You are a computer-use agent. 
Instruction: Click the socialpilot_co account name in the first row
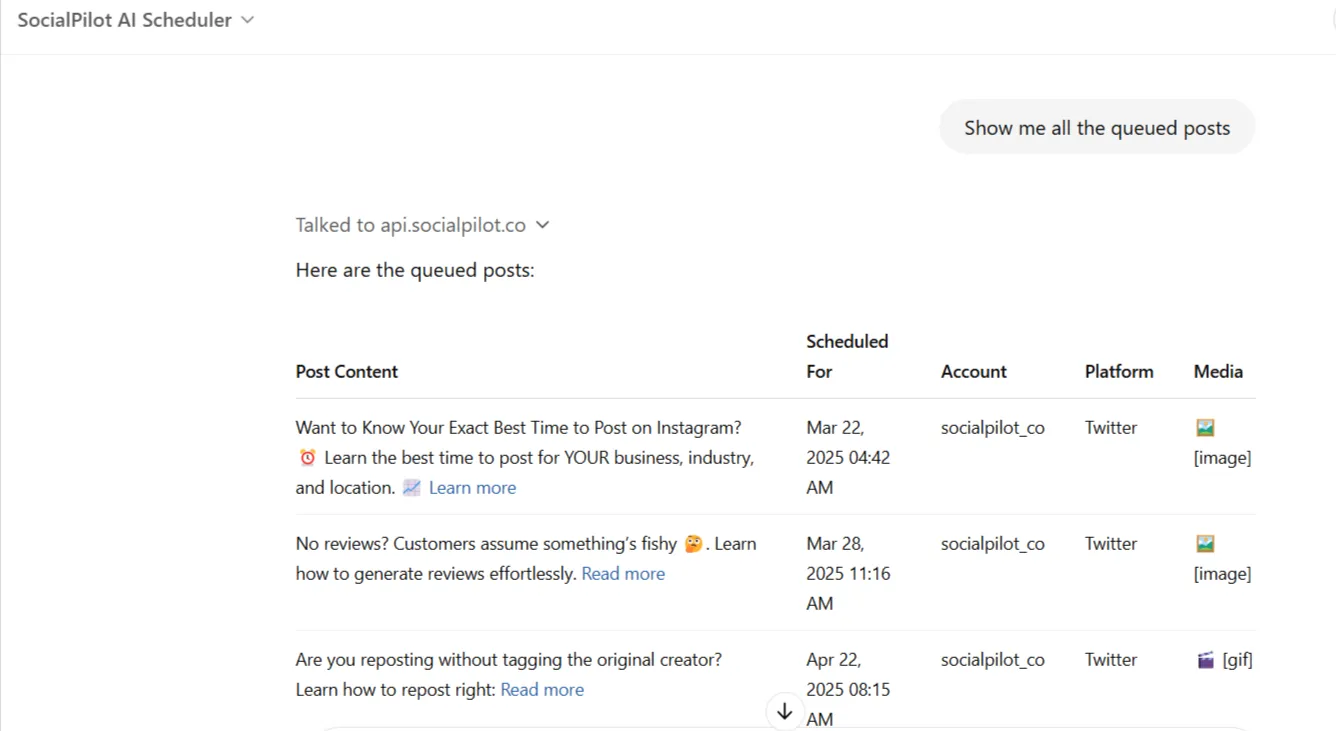click(x=992, y=427)
